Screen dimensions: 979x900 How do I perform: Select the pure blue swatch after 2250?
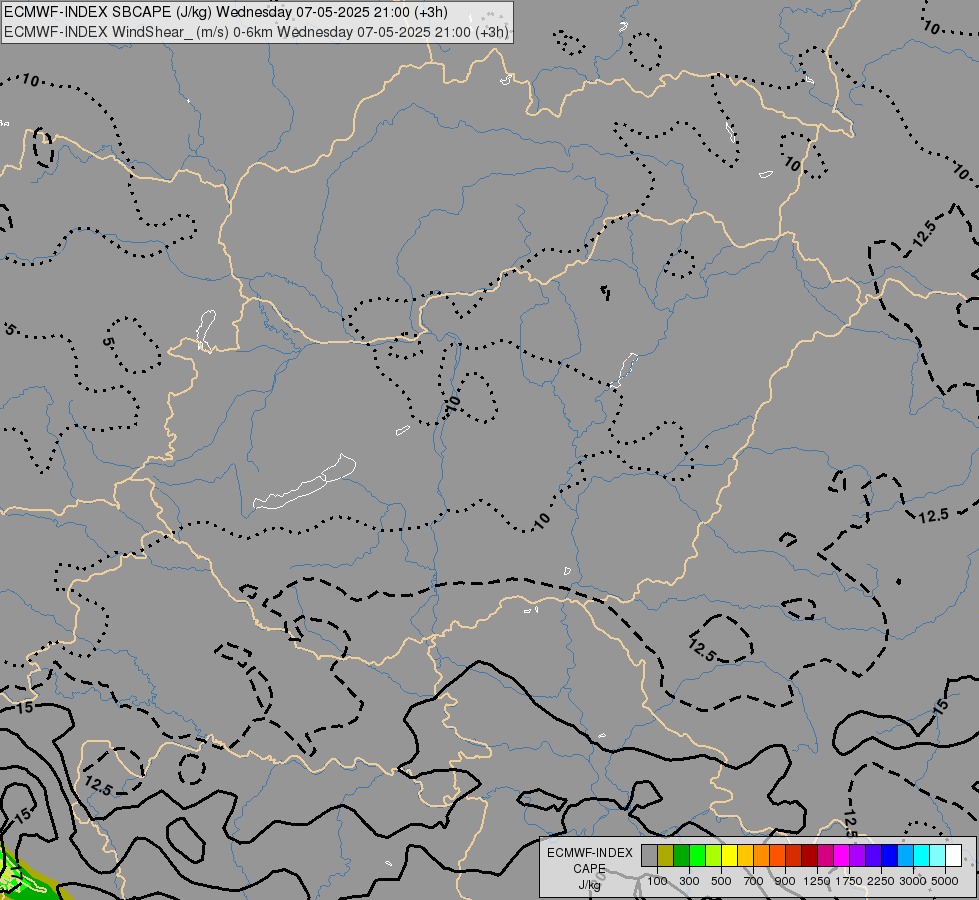890,855
